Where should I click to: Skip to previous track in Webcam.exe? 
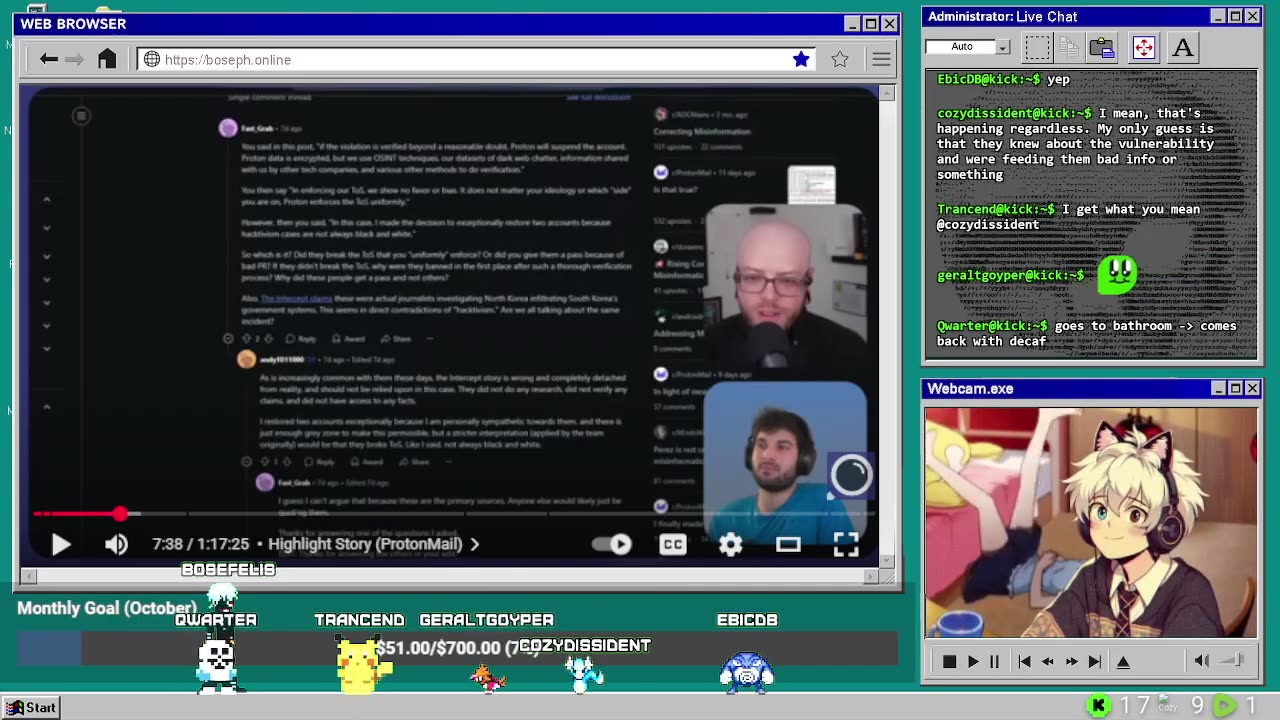tap(1024, 661)
